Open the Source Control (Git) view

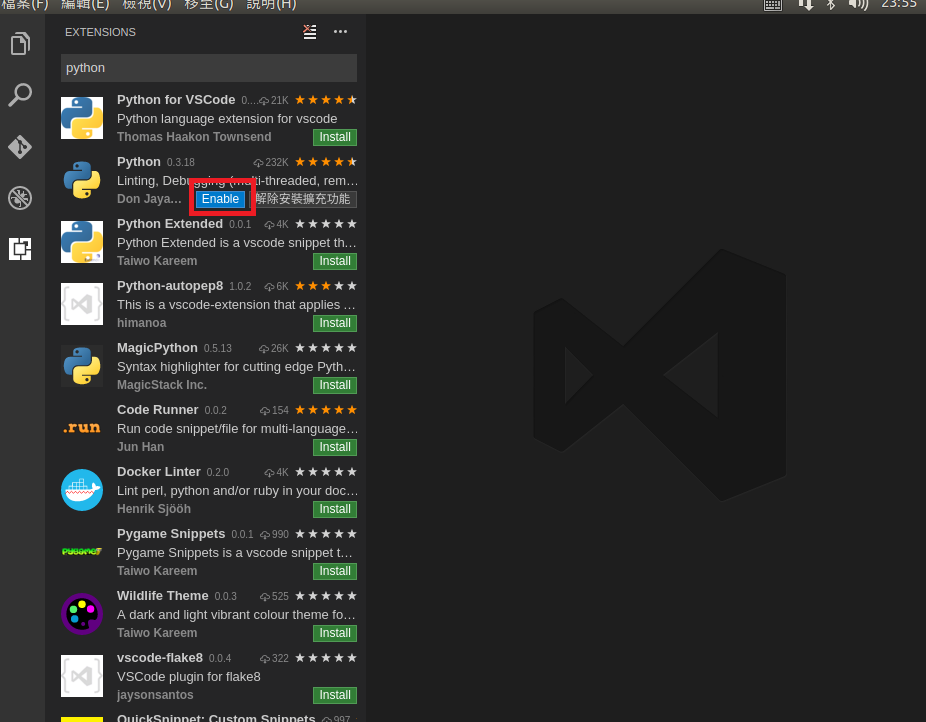20,147
